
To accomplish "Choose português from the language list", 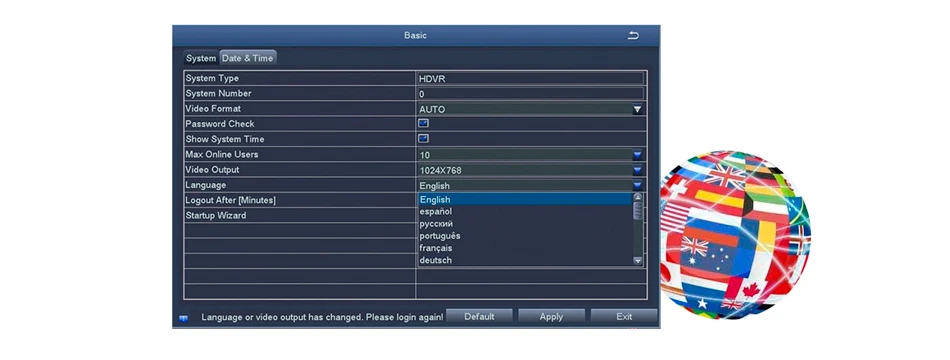I will tap(525, 236).
